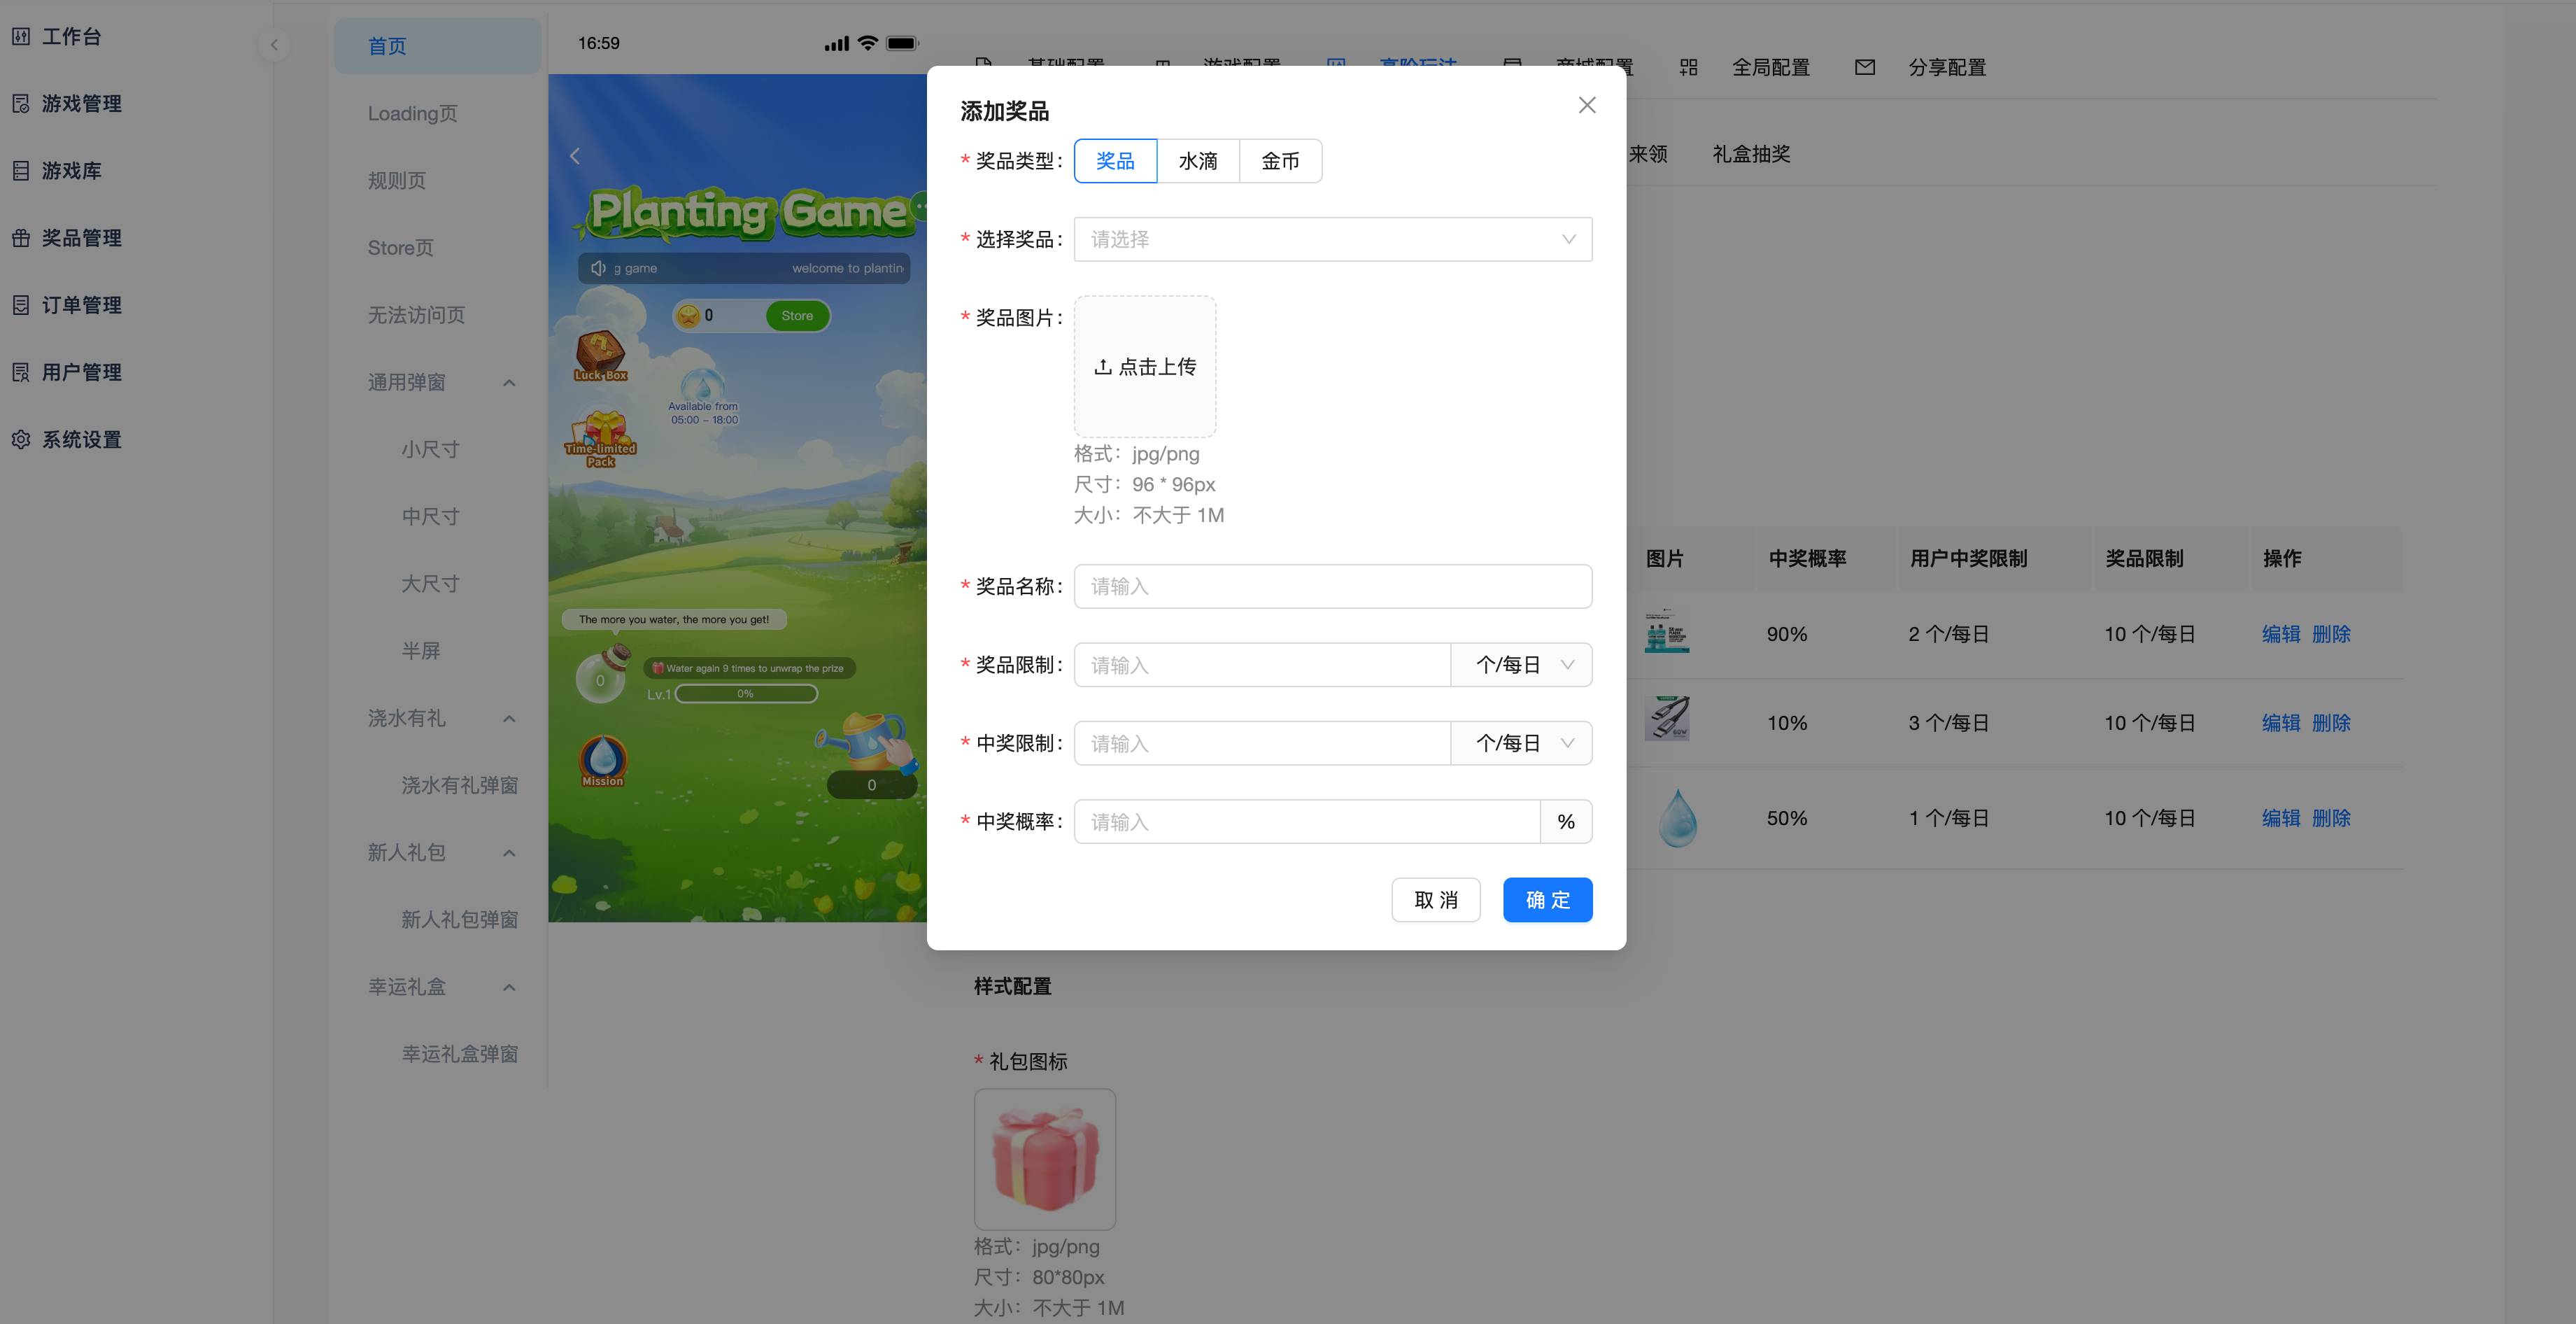Select the 水滴 prize type option
The image size is (2576, 1324).
pos(1197,161)
